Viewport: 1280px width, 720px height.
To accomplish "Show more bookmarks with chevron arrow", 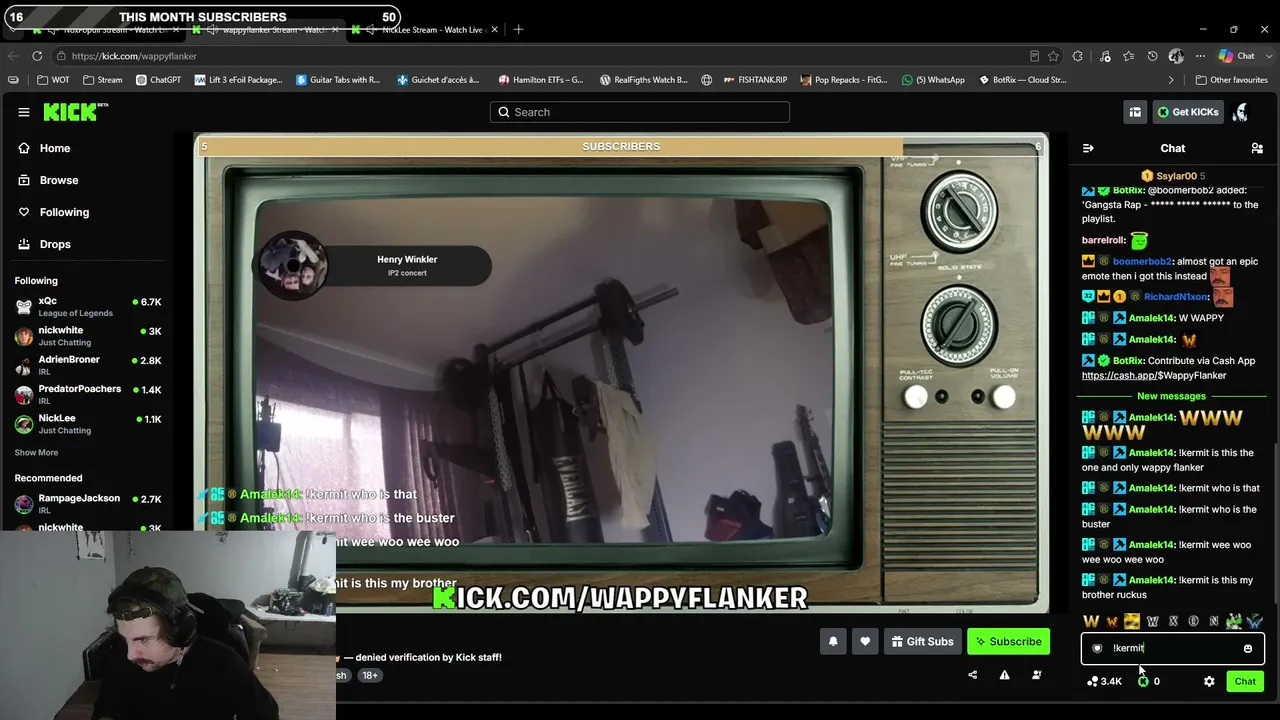I will (x=1171, y=80).
